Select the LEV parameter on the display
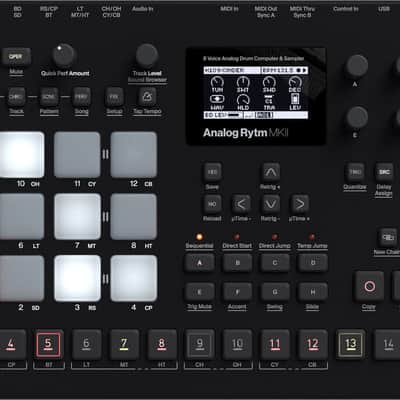 click(295, 102)
